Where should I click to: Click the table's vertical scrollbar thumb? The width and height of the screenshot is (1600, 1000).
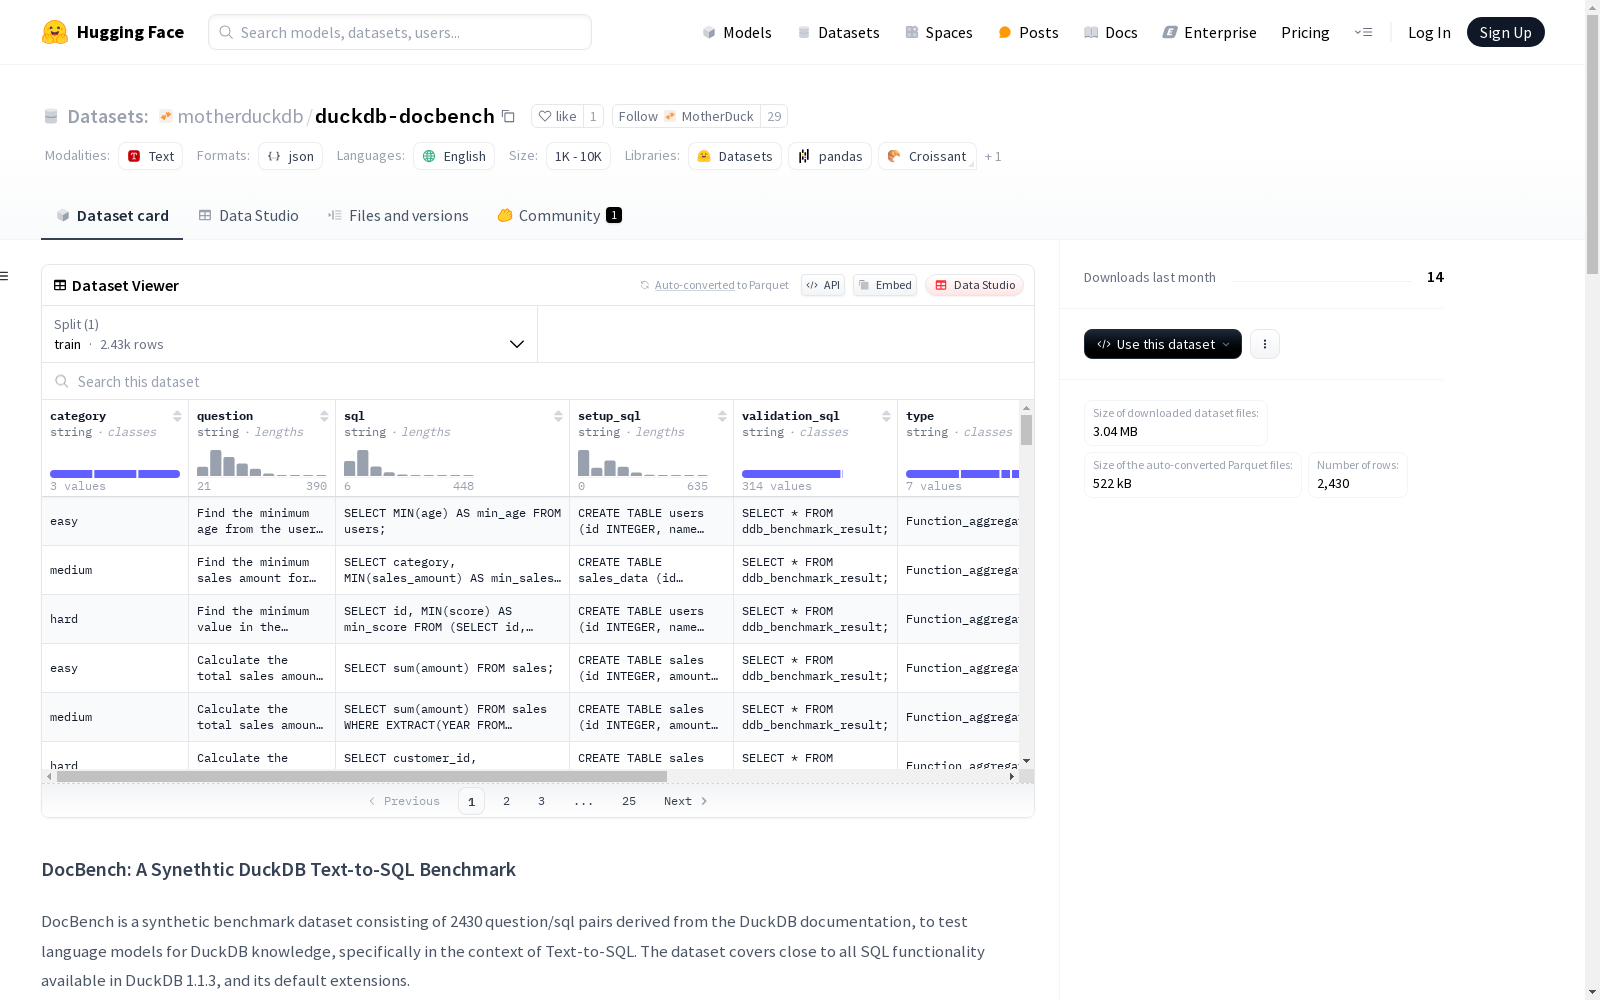[1026, 430]
